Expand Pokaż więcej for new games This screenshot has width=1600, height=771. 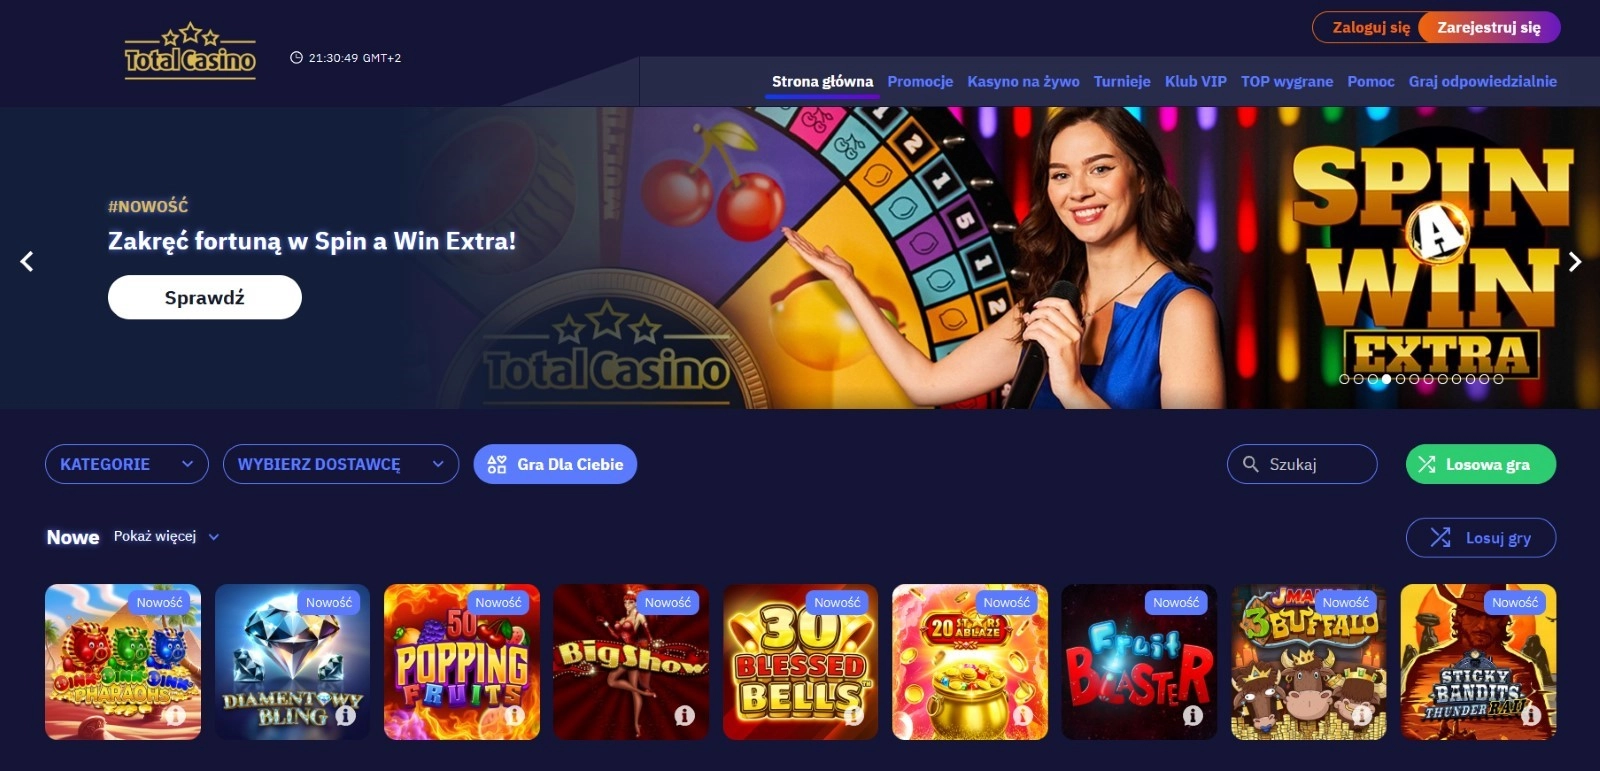tap(166, 536)
